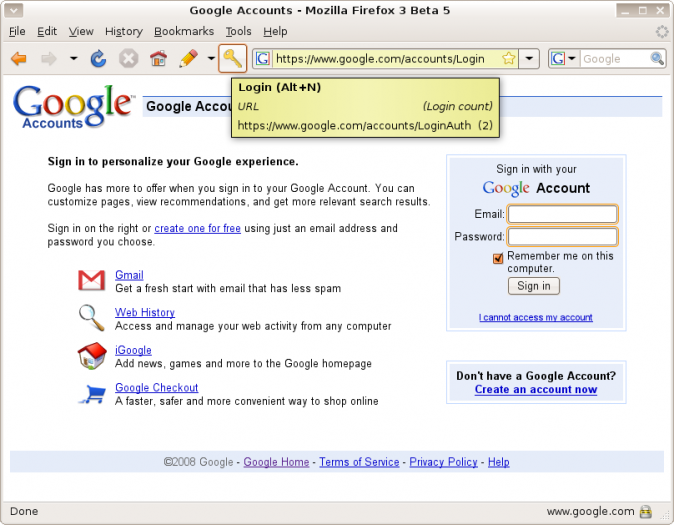Click the key Login toolbar button
This screenshot has height=525, width=674.
(x=233, y=58)
